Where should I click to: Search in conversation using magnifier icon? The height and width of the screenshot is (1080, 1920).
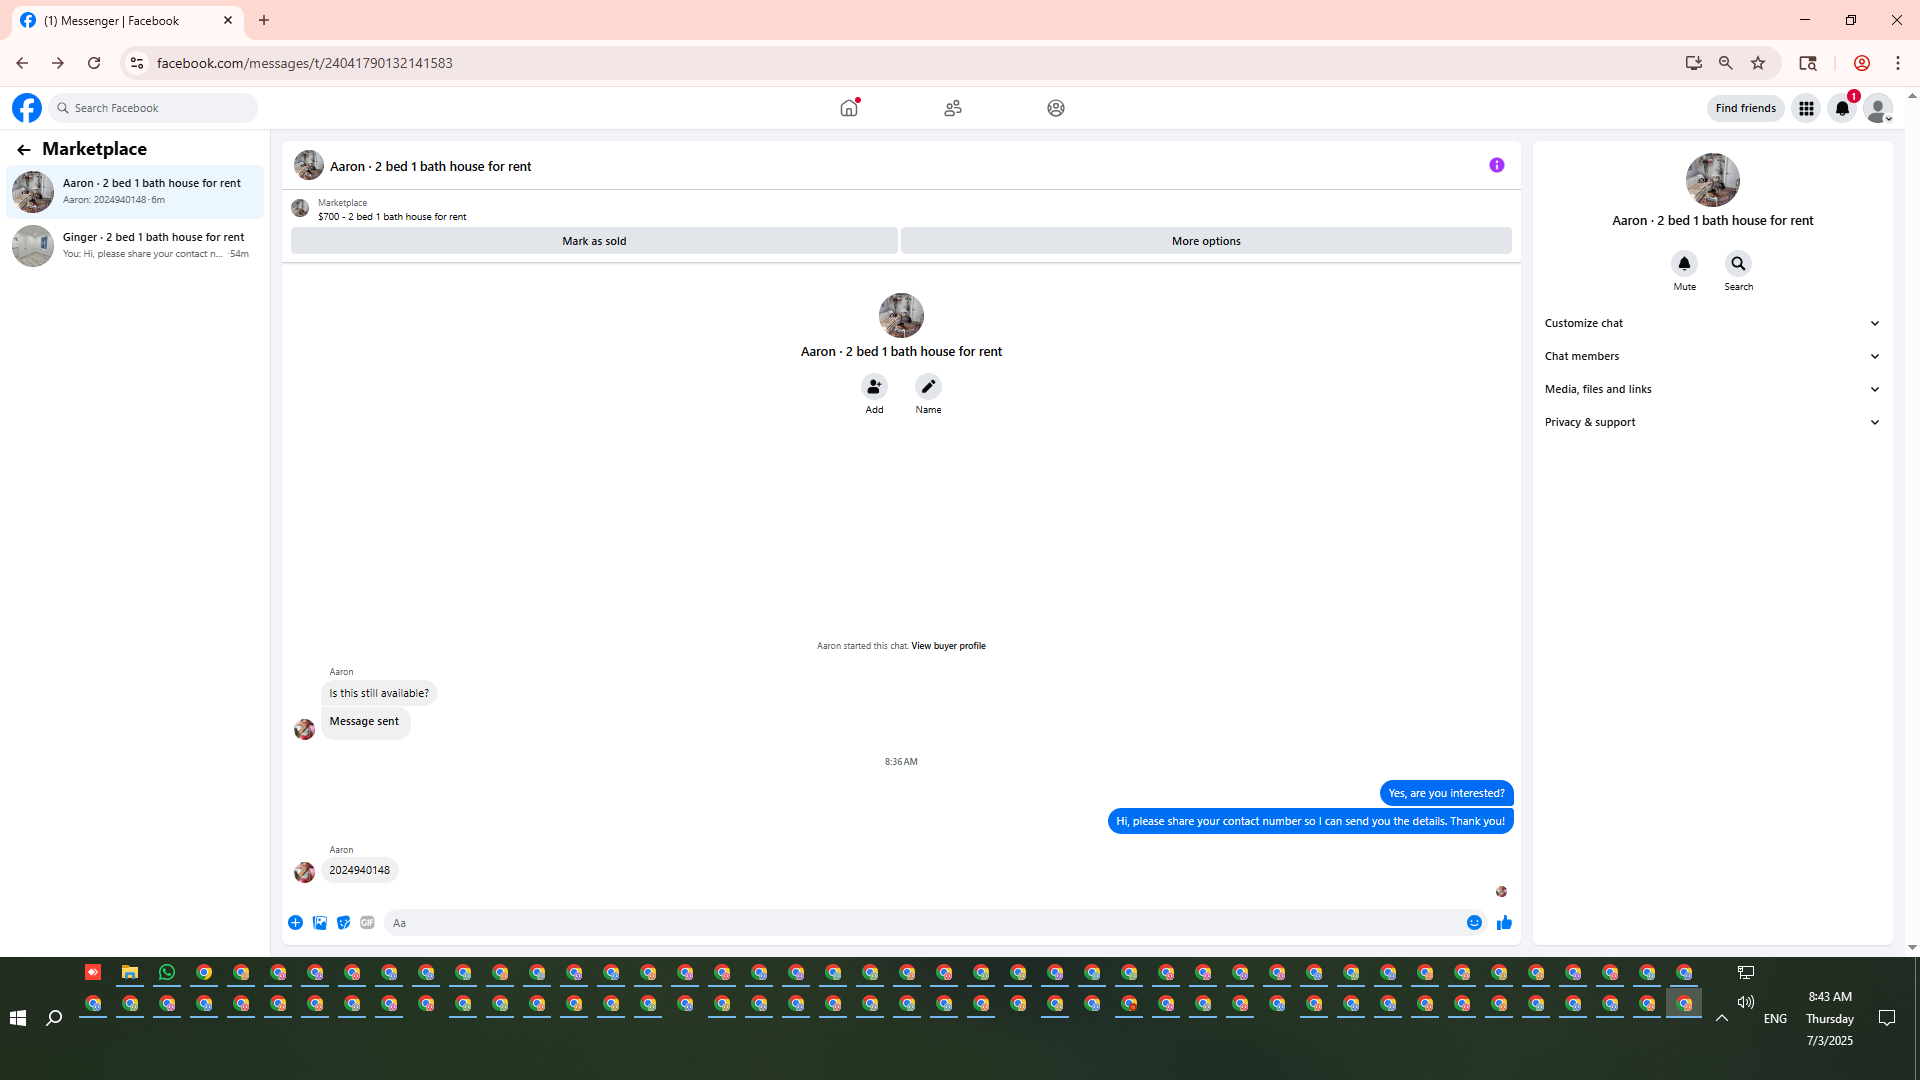[x=1738, y=264]
